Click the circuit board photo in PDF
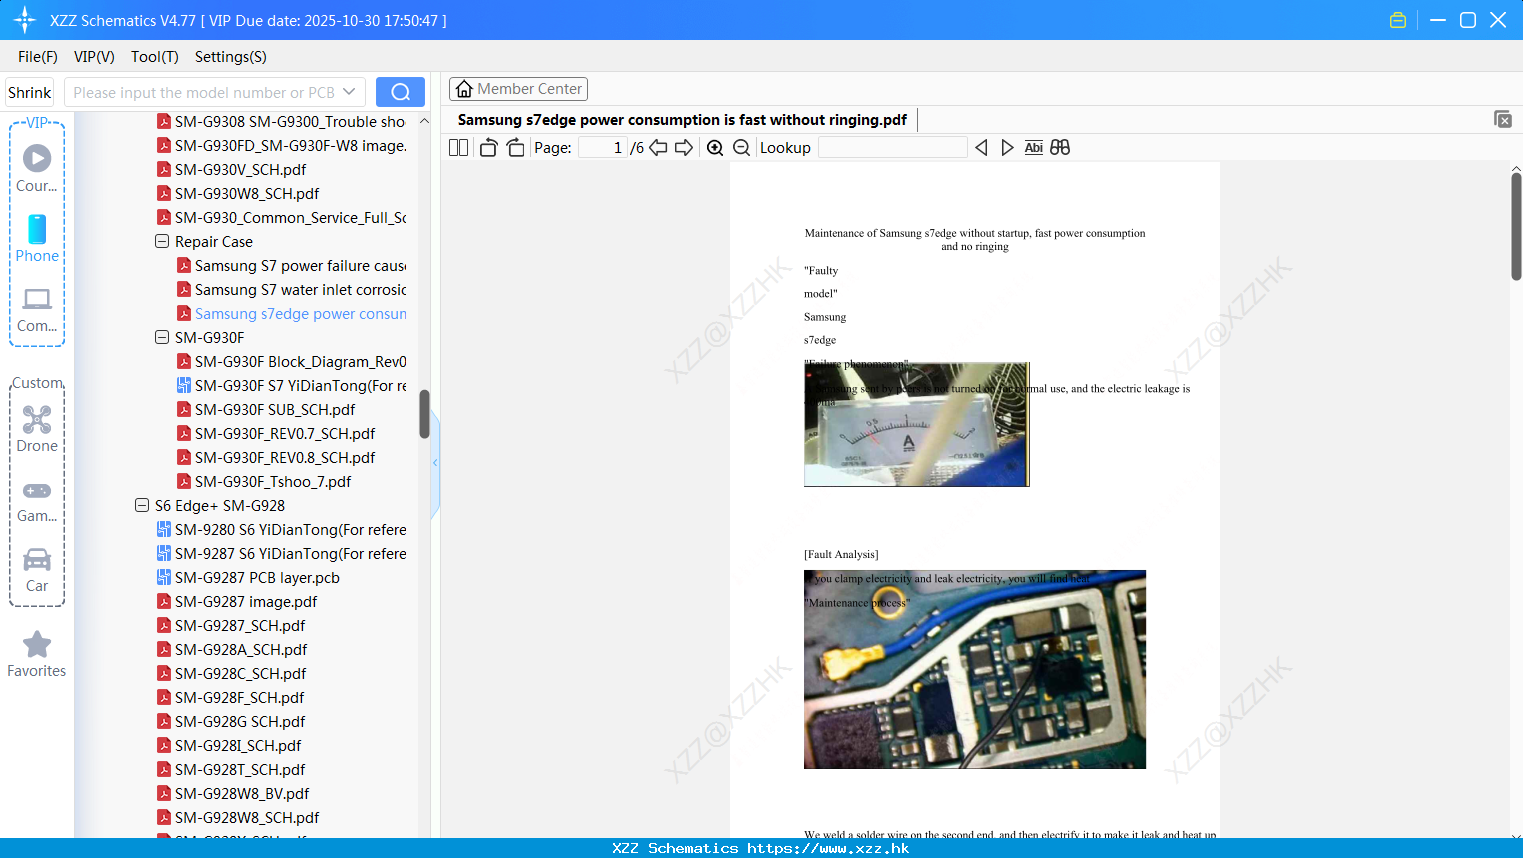The height and width of the screenshot is (858, 1523). pos(975,669)
